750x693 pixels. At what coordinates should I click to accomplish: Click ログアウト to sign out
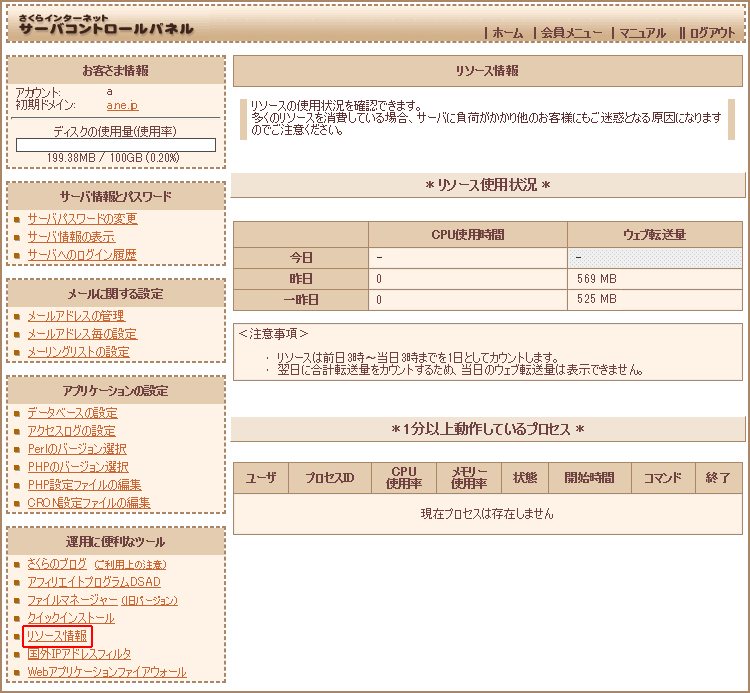click(x=712, y=33)
